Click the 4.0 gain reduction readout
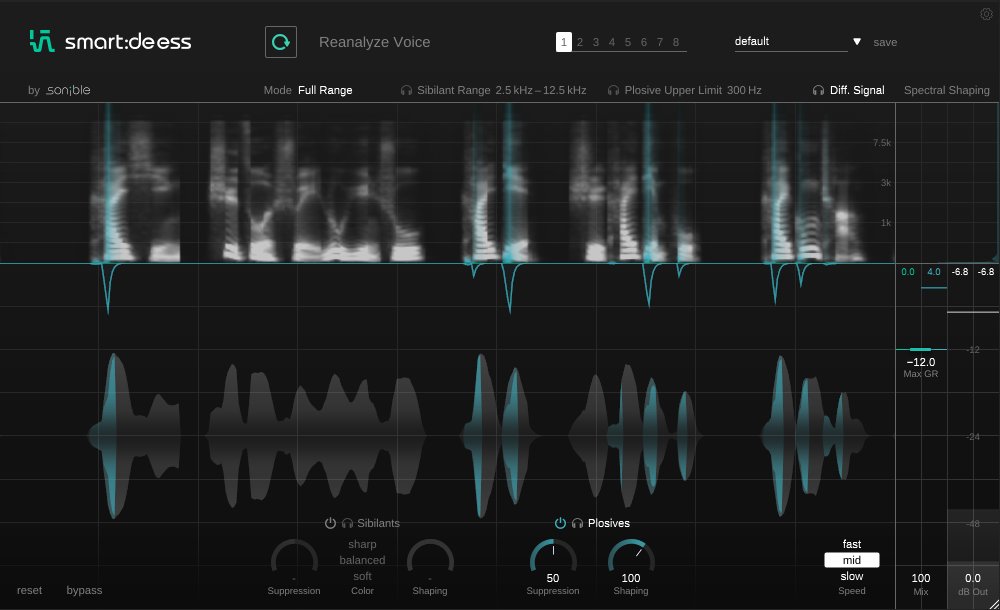1000x610 pixels. (934, 272)
